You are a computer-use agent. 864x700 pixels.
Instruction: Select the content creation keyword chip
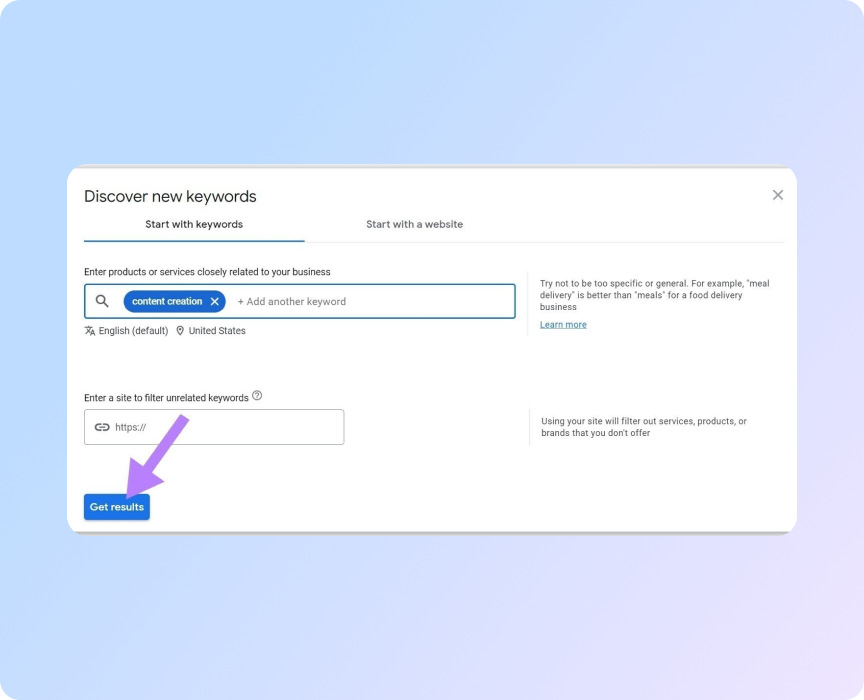[166, 301]
